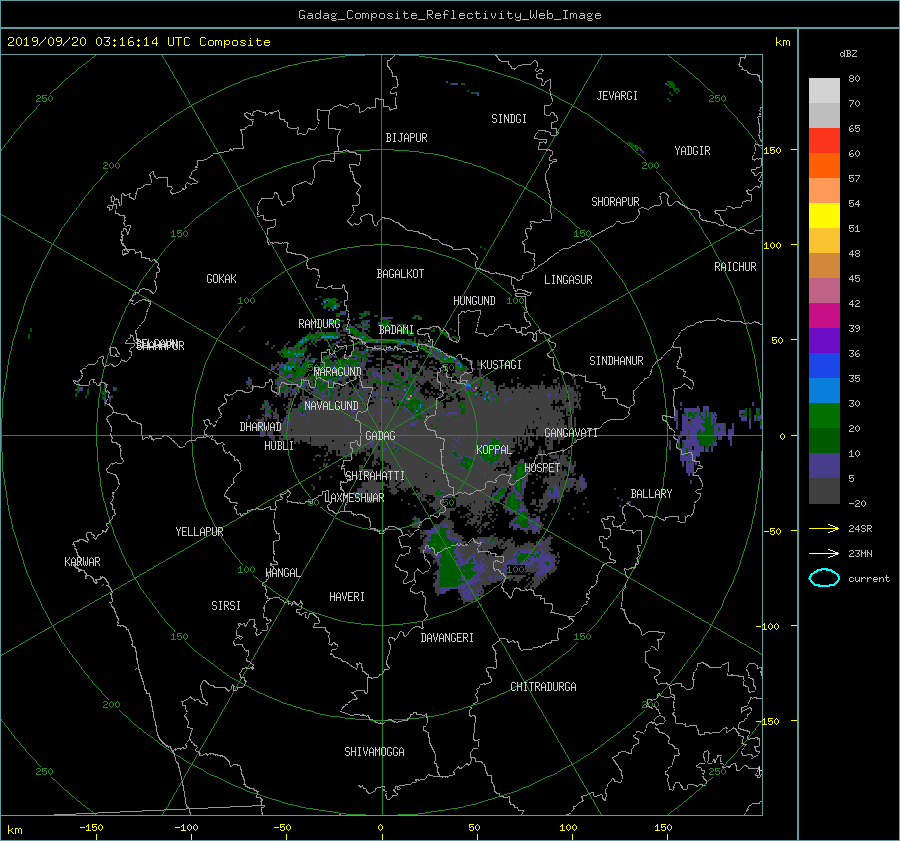
Task: Click the NARAGUND city label
Action: [x=338, y=372]
